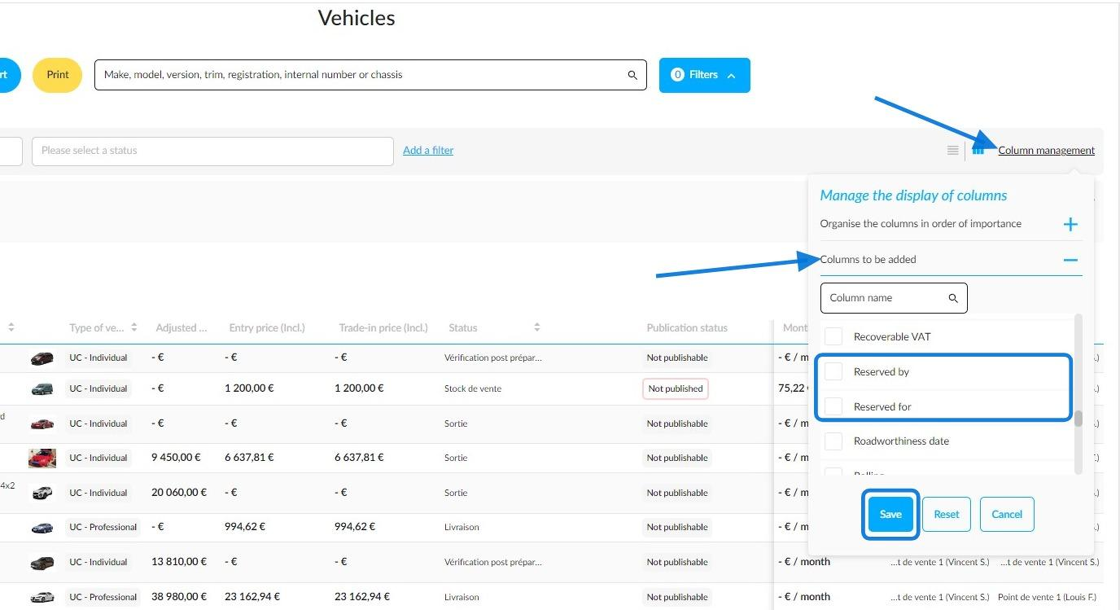Click the Add a filter link

pos(428,150)
